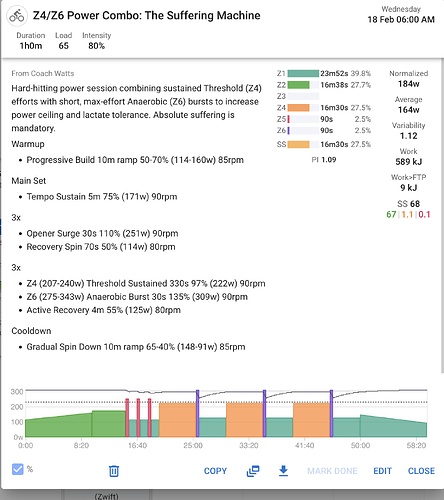Image resolution: width=444 pixels, height=500 pixels.
Task: Click the first purple Z6 burst marker
Action: (x=198, y=413)
